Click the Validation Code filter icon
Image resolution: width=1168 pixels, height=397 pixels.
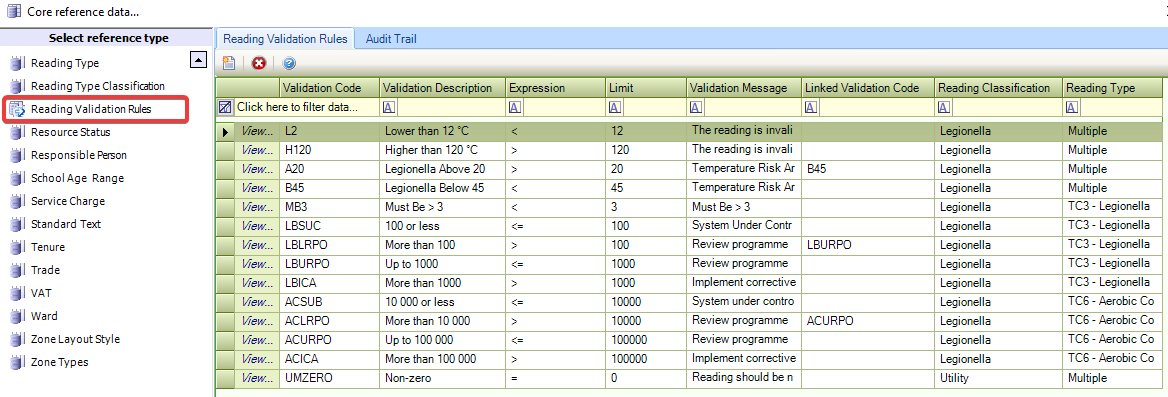[x=287, y=107]
